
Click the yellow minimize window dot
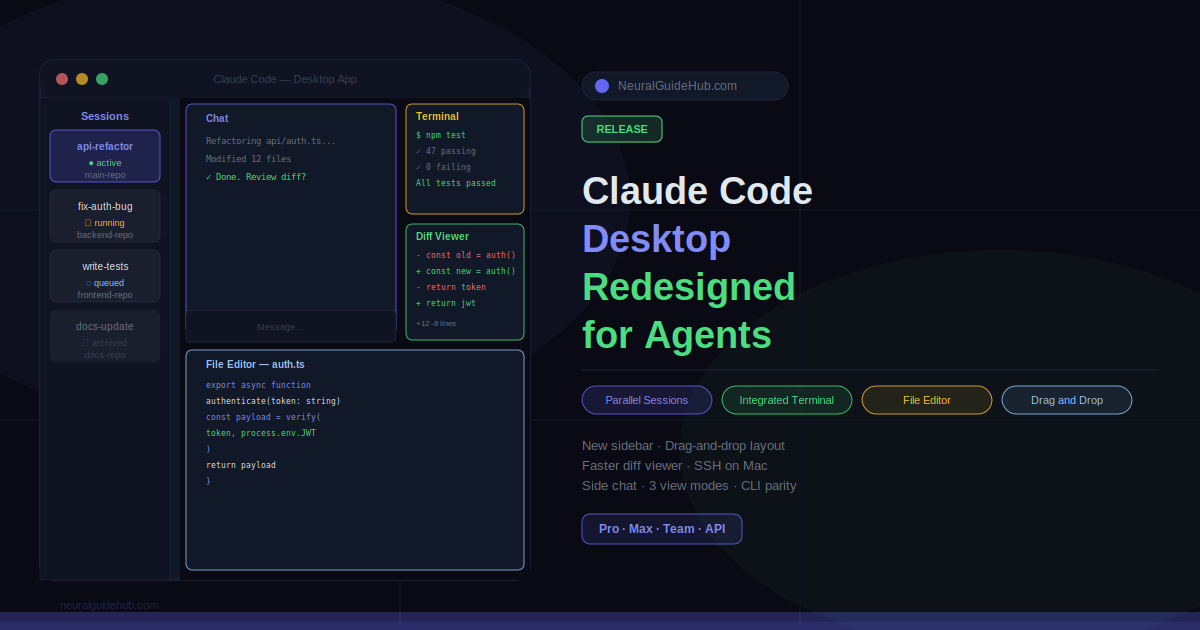[82, 79]
